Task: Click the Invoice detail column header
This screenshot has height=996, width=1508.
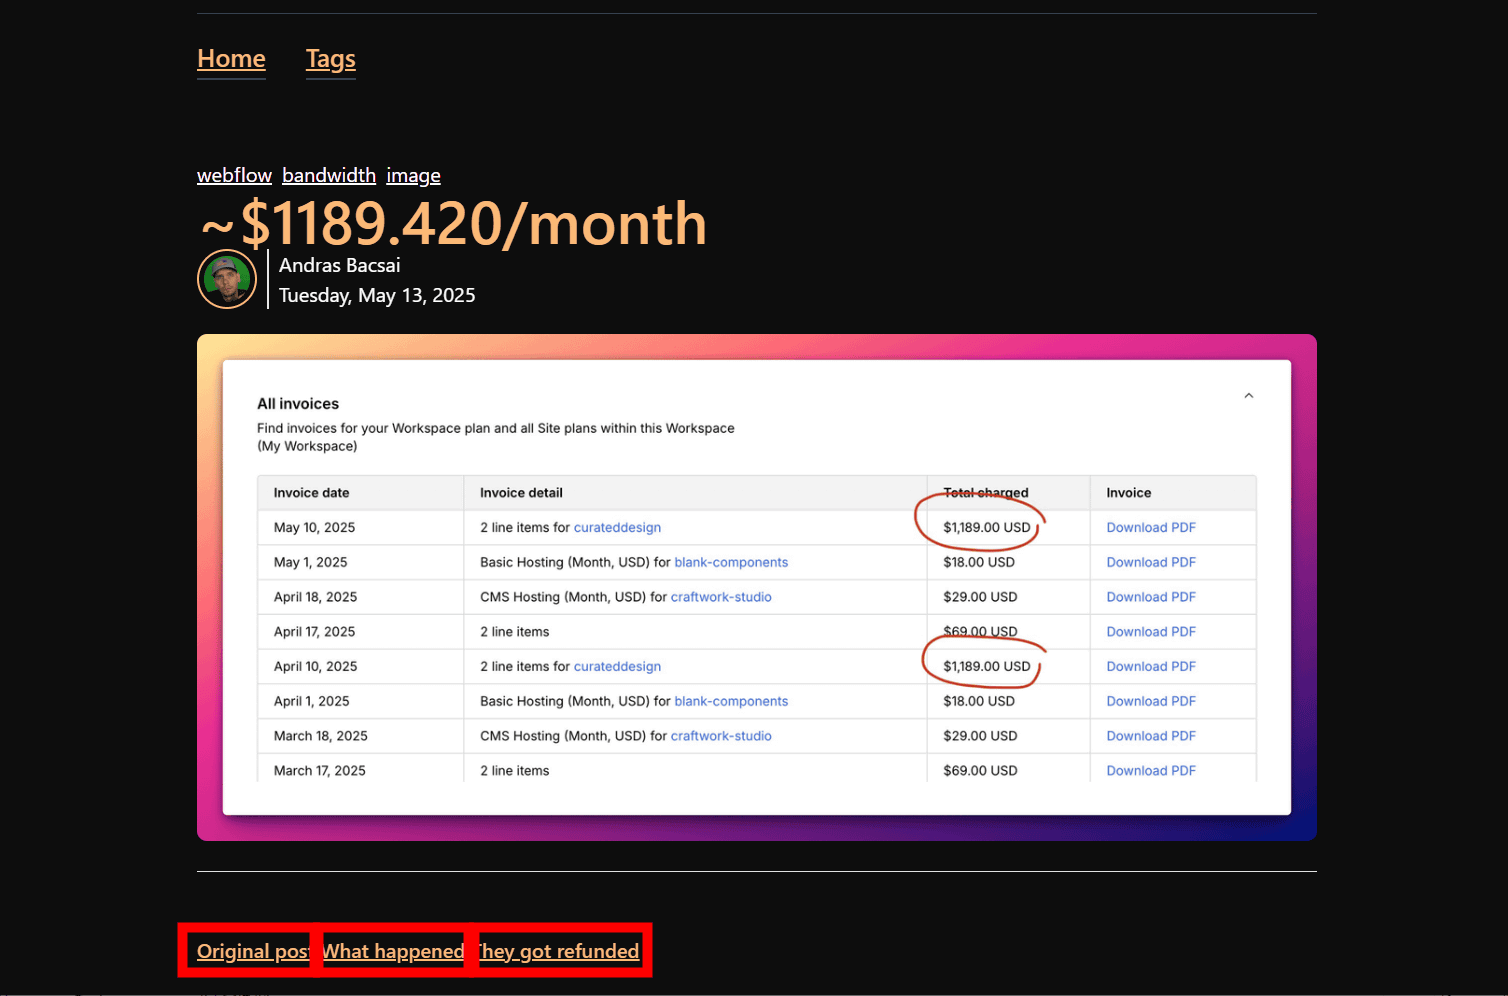Action: click(521, 493)
